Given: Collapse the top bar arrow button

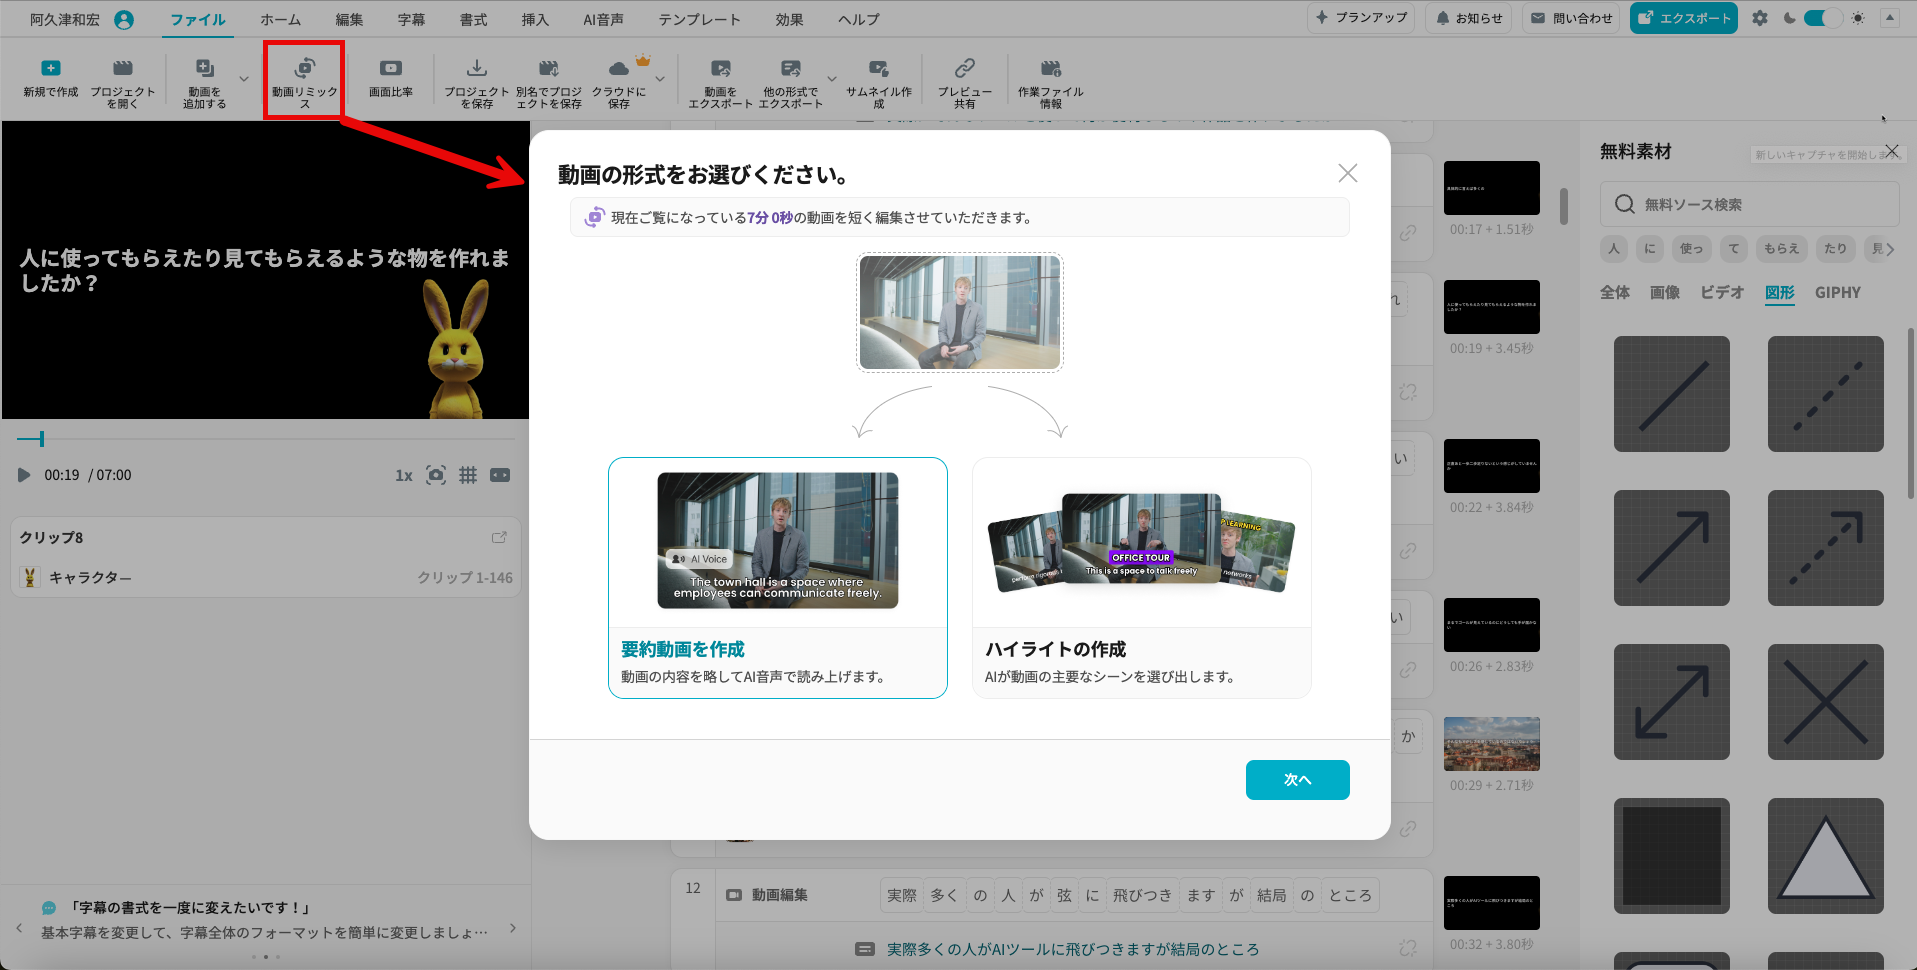Looking at the screenshot, I should pos(1890,18).
